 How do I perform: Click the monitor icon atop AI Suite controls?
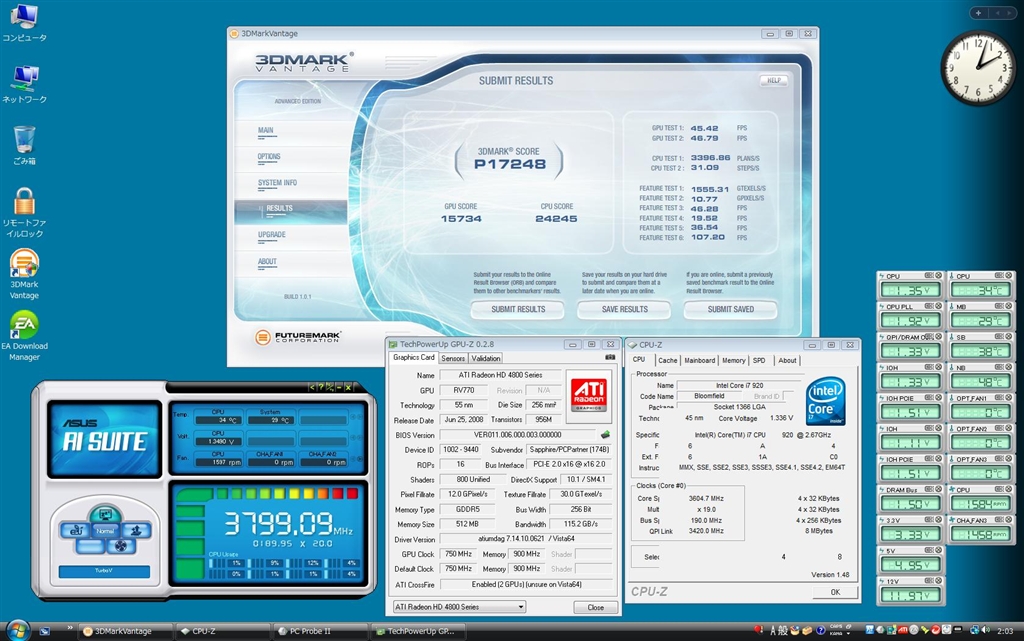(107, 514)
